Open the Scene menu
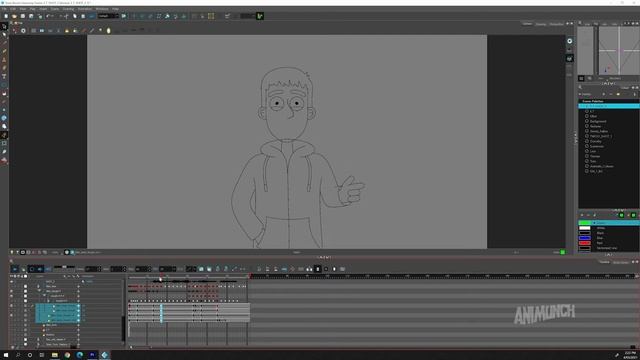The height and width of the screenshot is (360, 640). 55,9
